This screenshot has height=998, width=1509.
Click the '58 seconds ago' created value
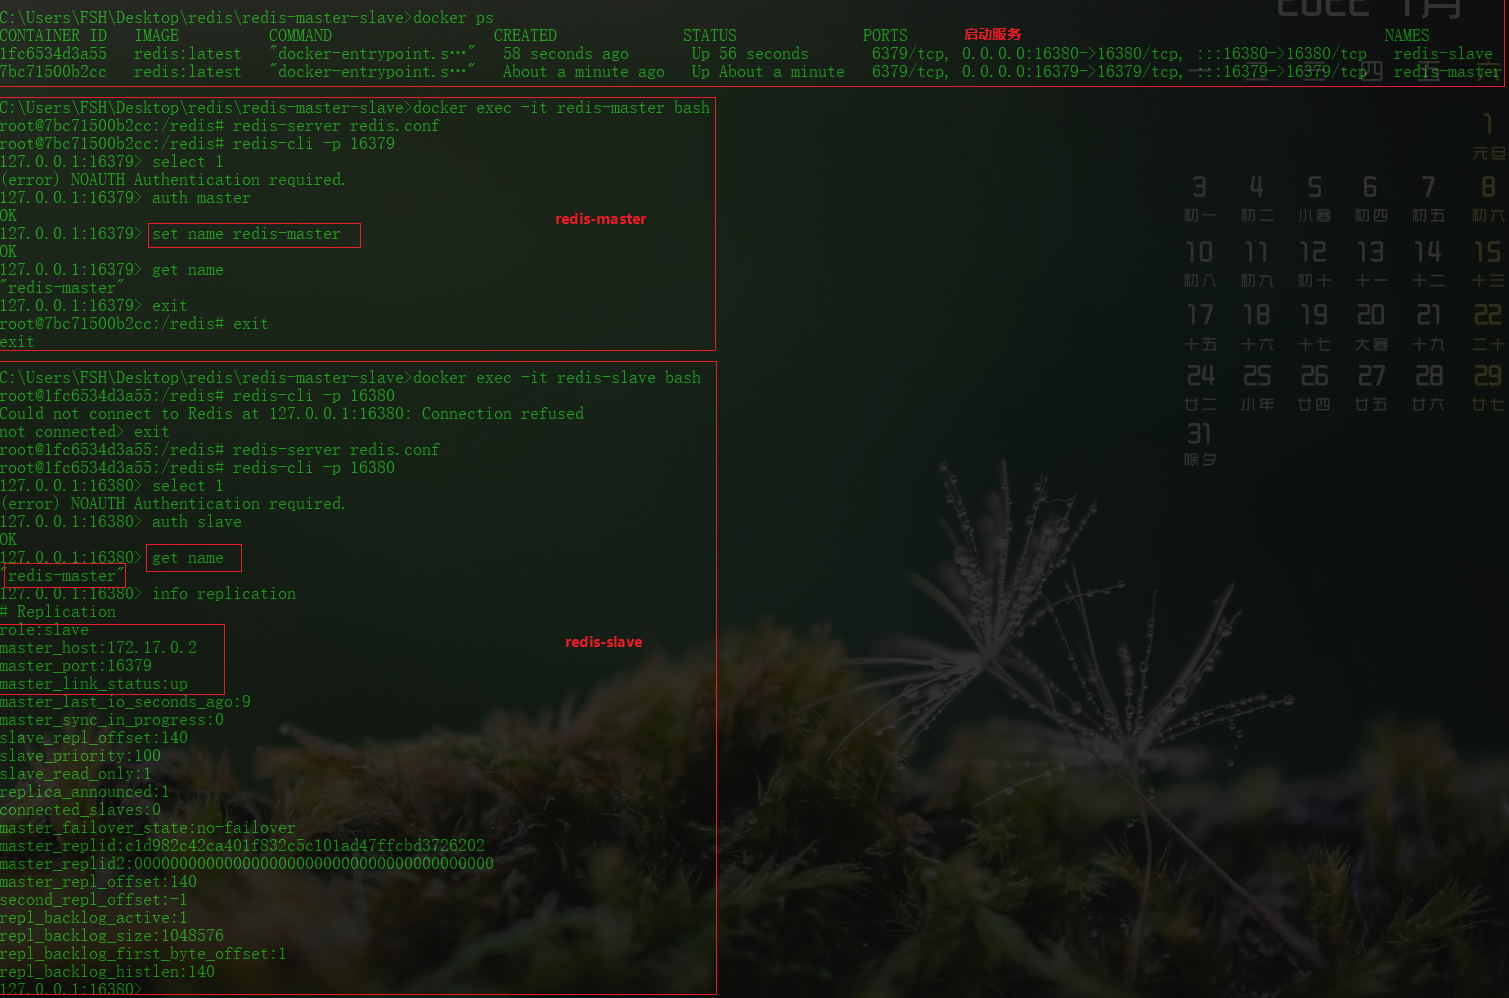click(566, 53)
